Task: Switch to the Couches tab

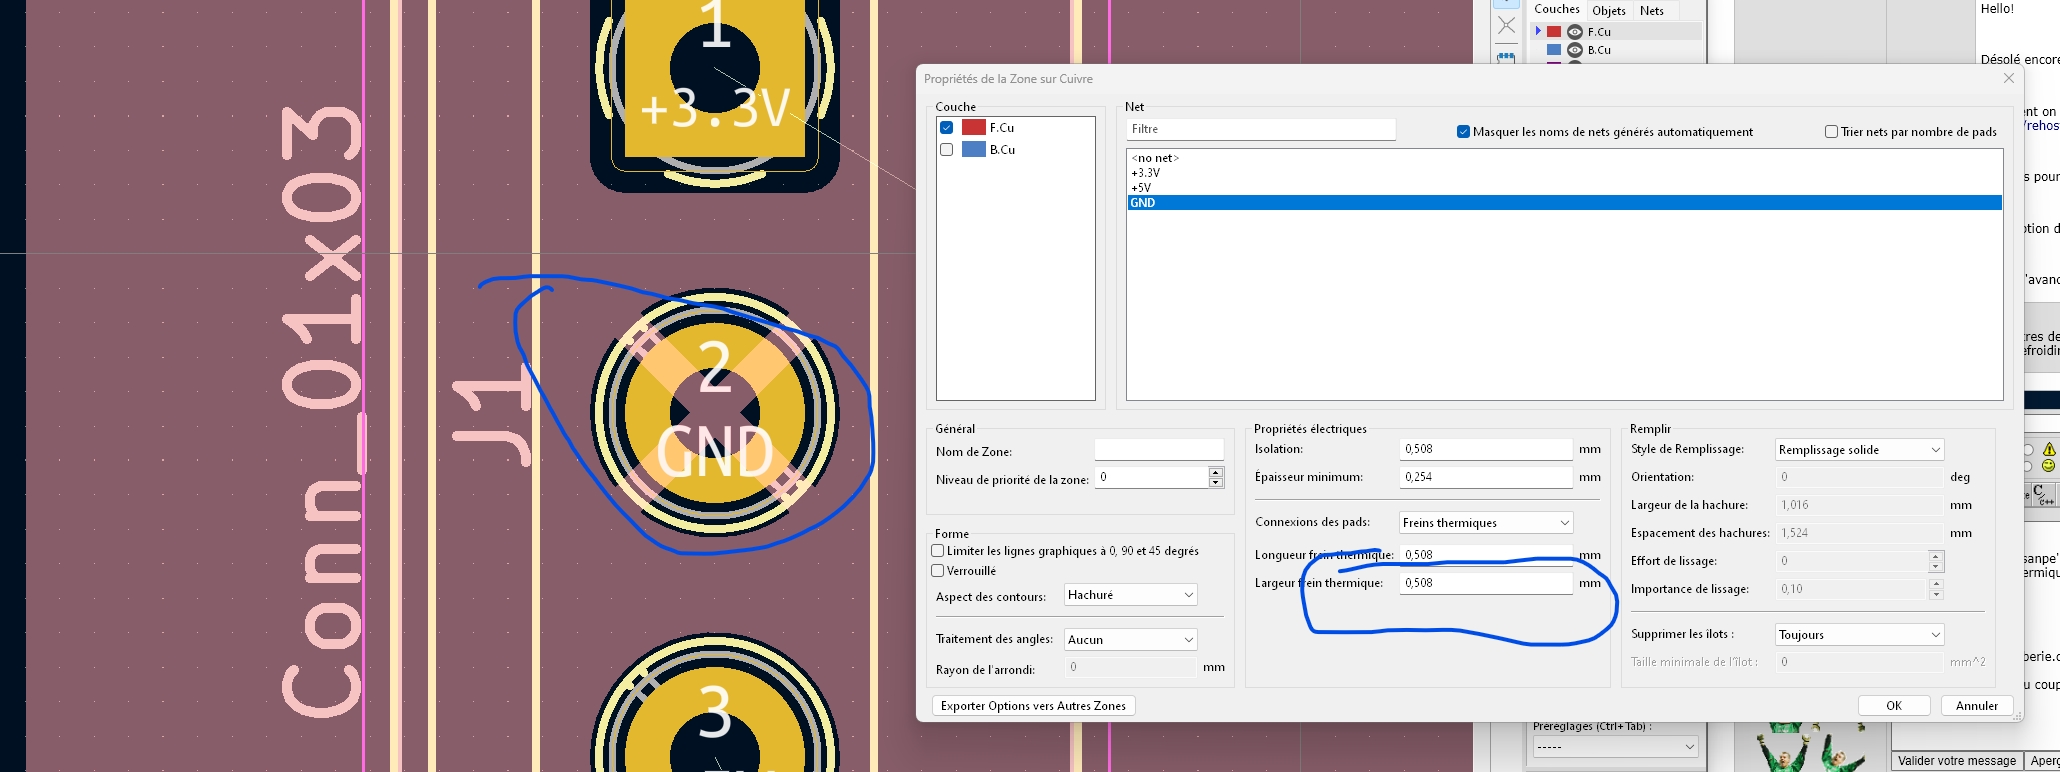Action: 1557,10
